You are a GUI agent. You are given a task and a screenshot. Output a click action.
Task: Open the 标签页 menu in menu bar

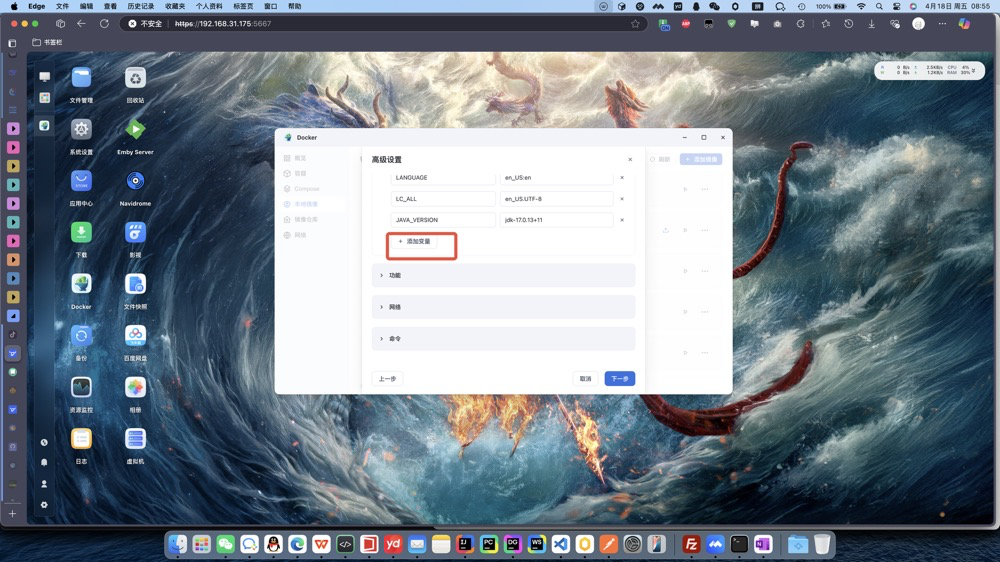click(243, 6)
